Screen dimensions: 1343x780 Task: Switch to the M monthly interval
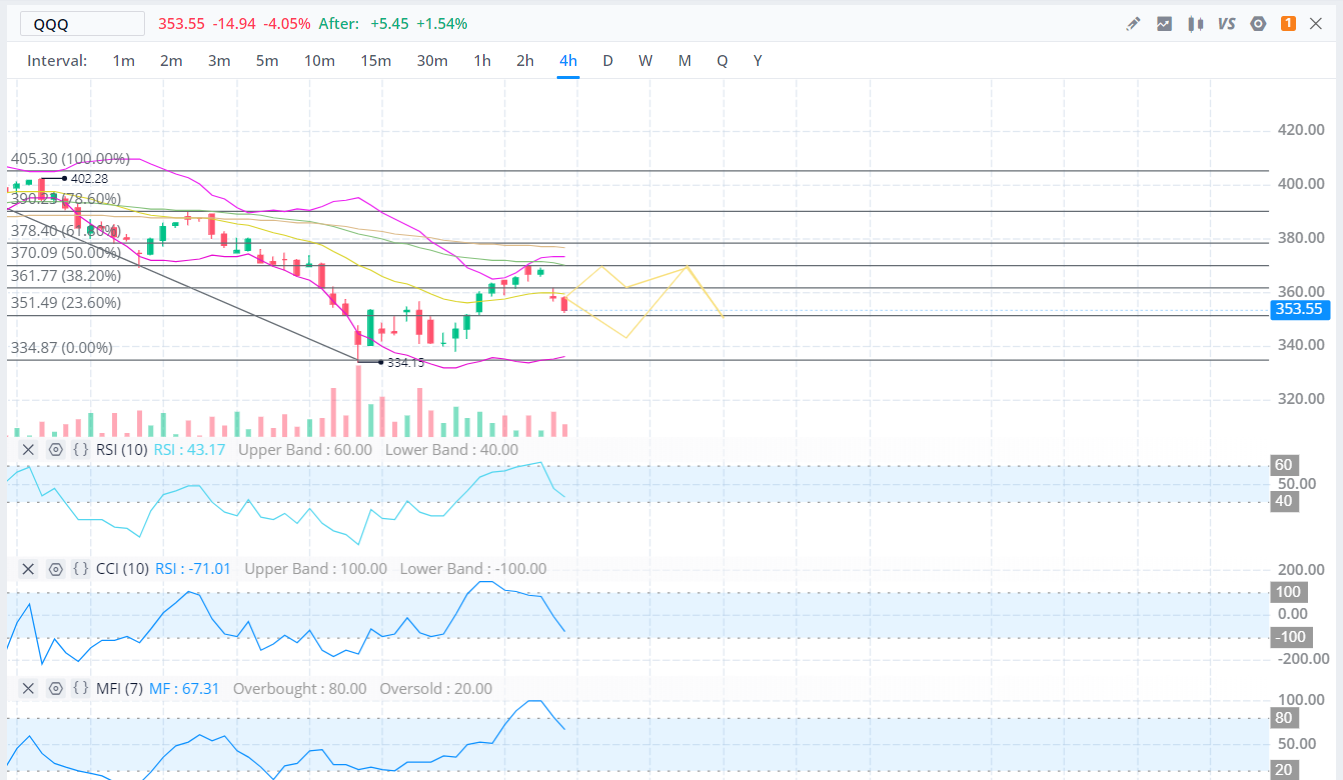coord(685,61)
